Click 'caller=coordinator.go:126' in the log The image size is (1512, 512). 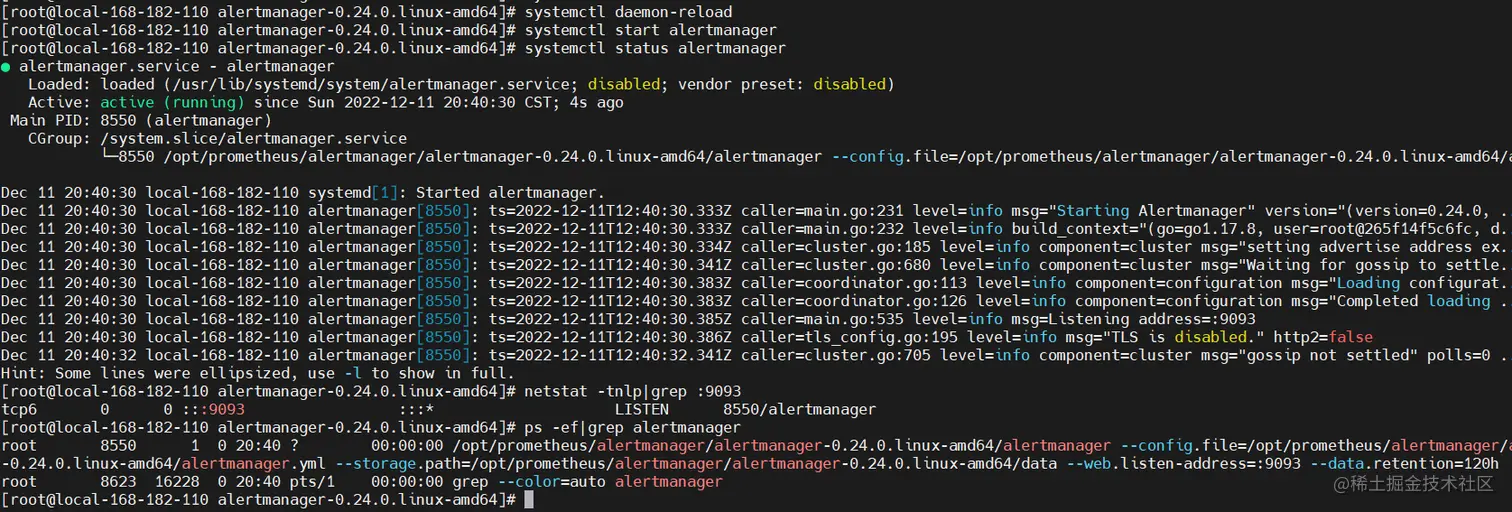point(855,300)
